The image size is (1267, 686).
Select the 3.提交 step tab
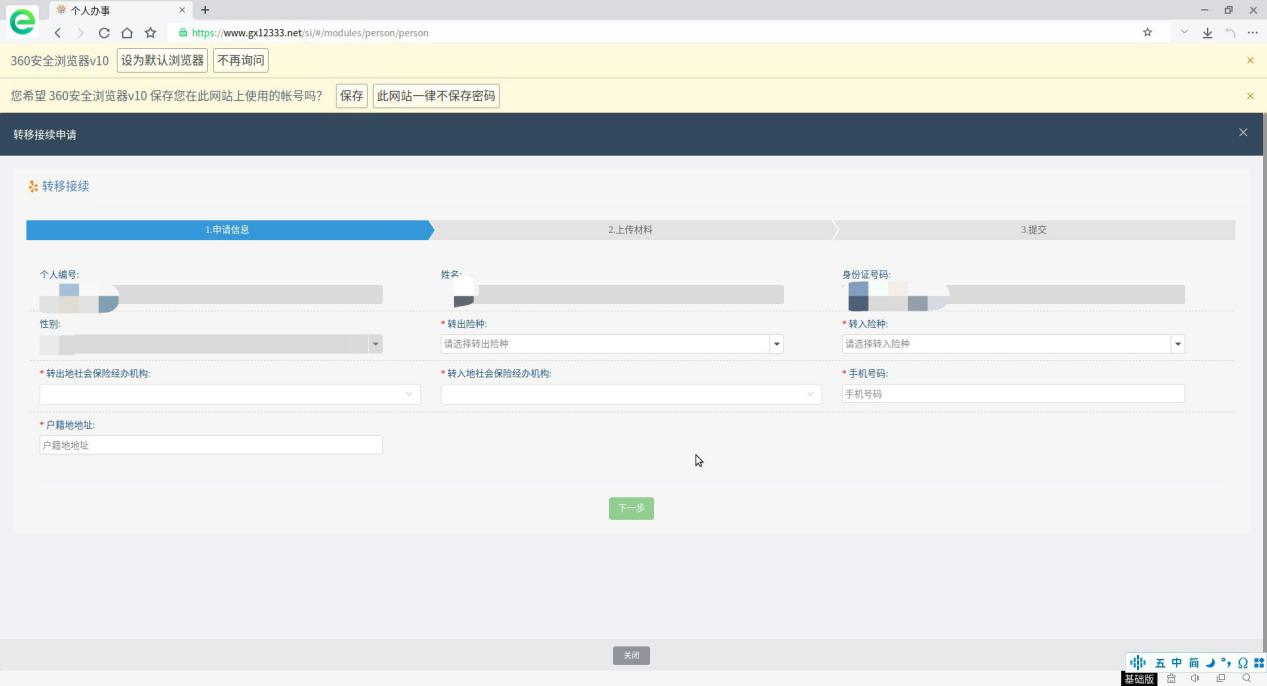click(x=1034, y=230)
